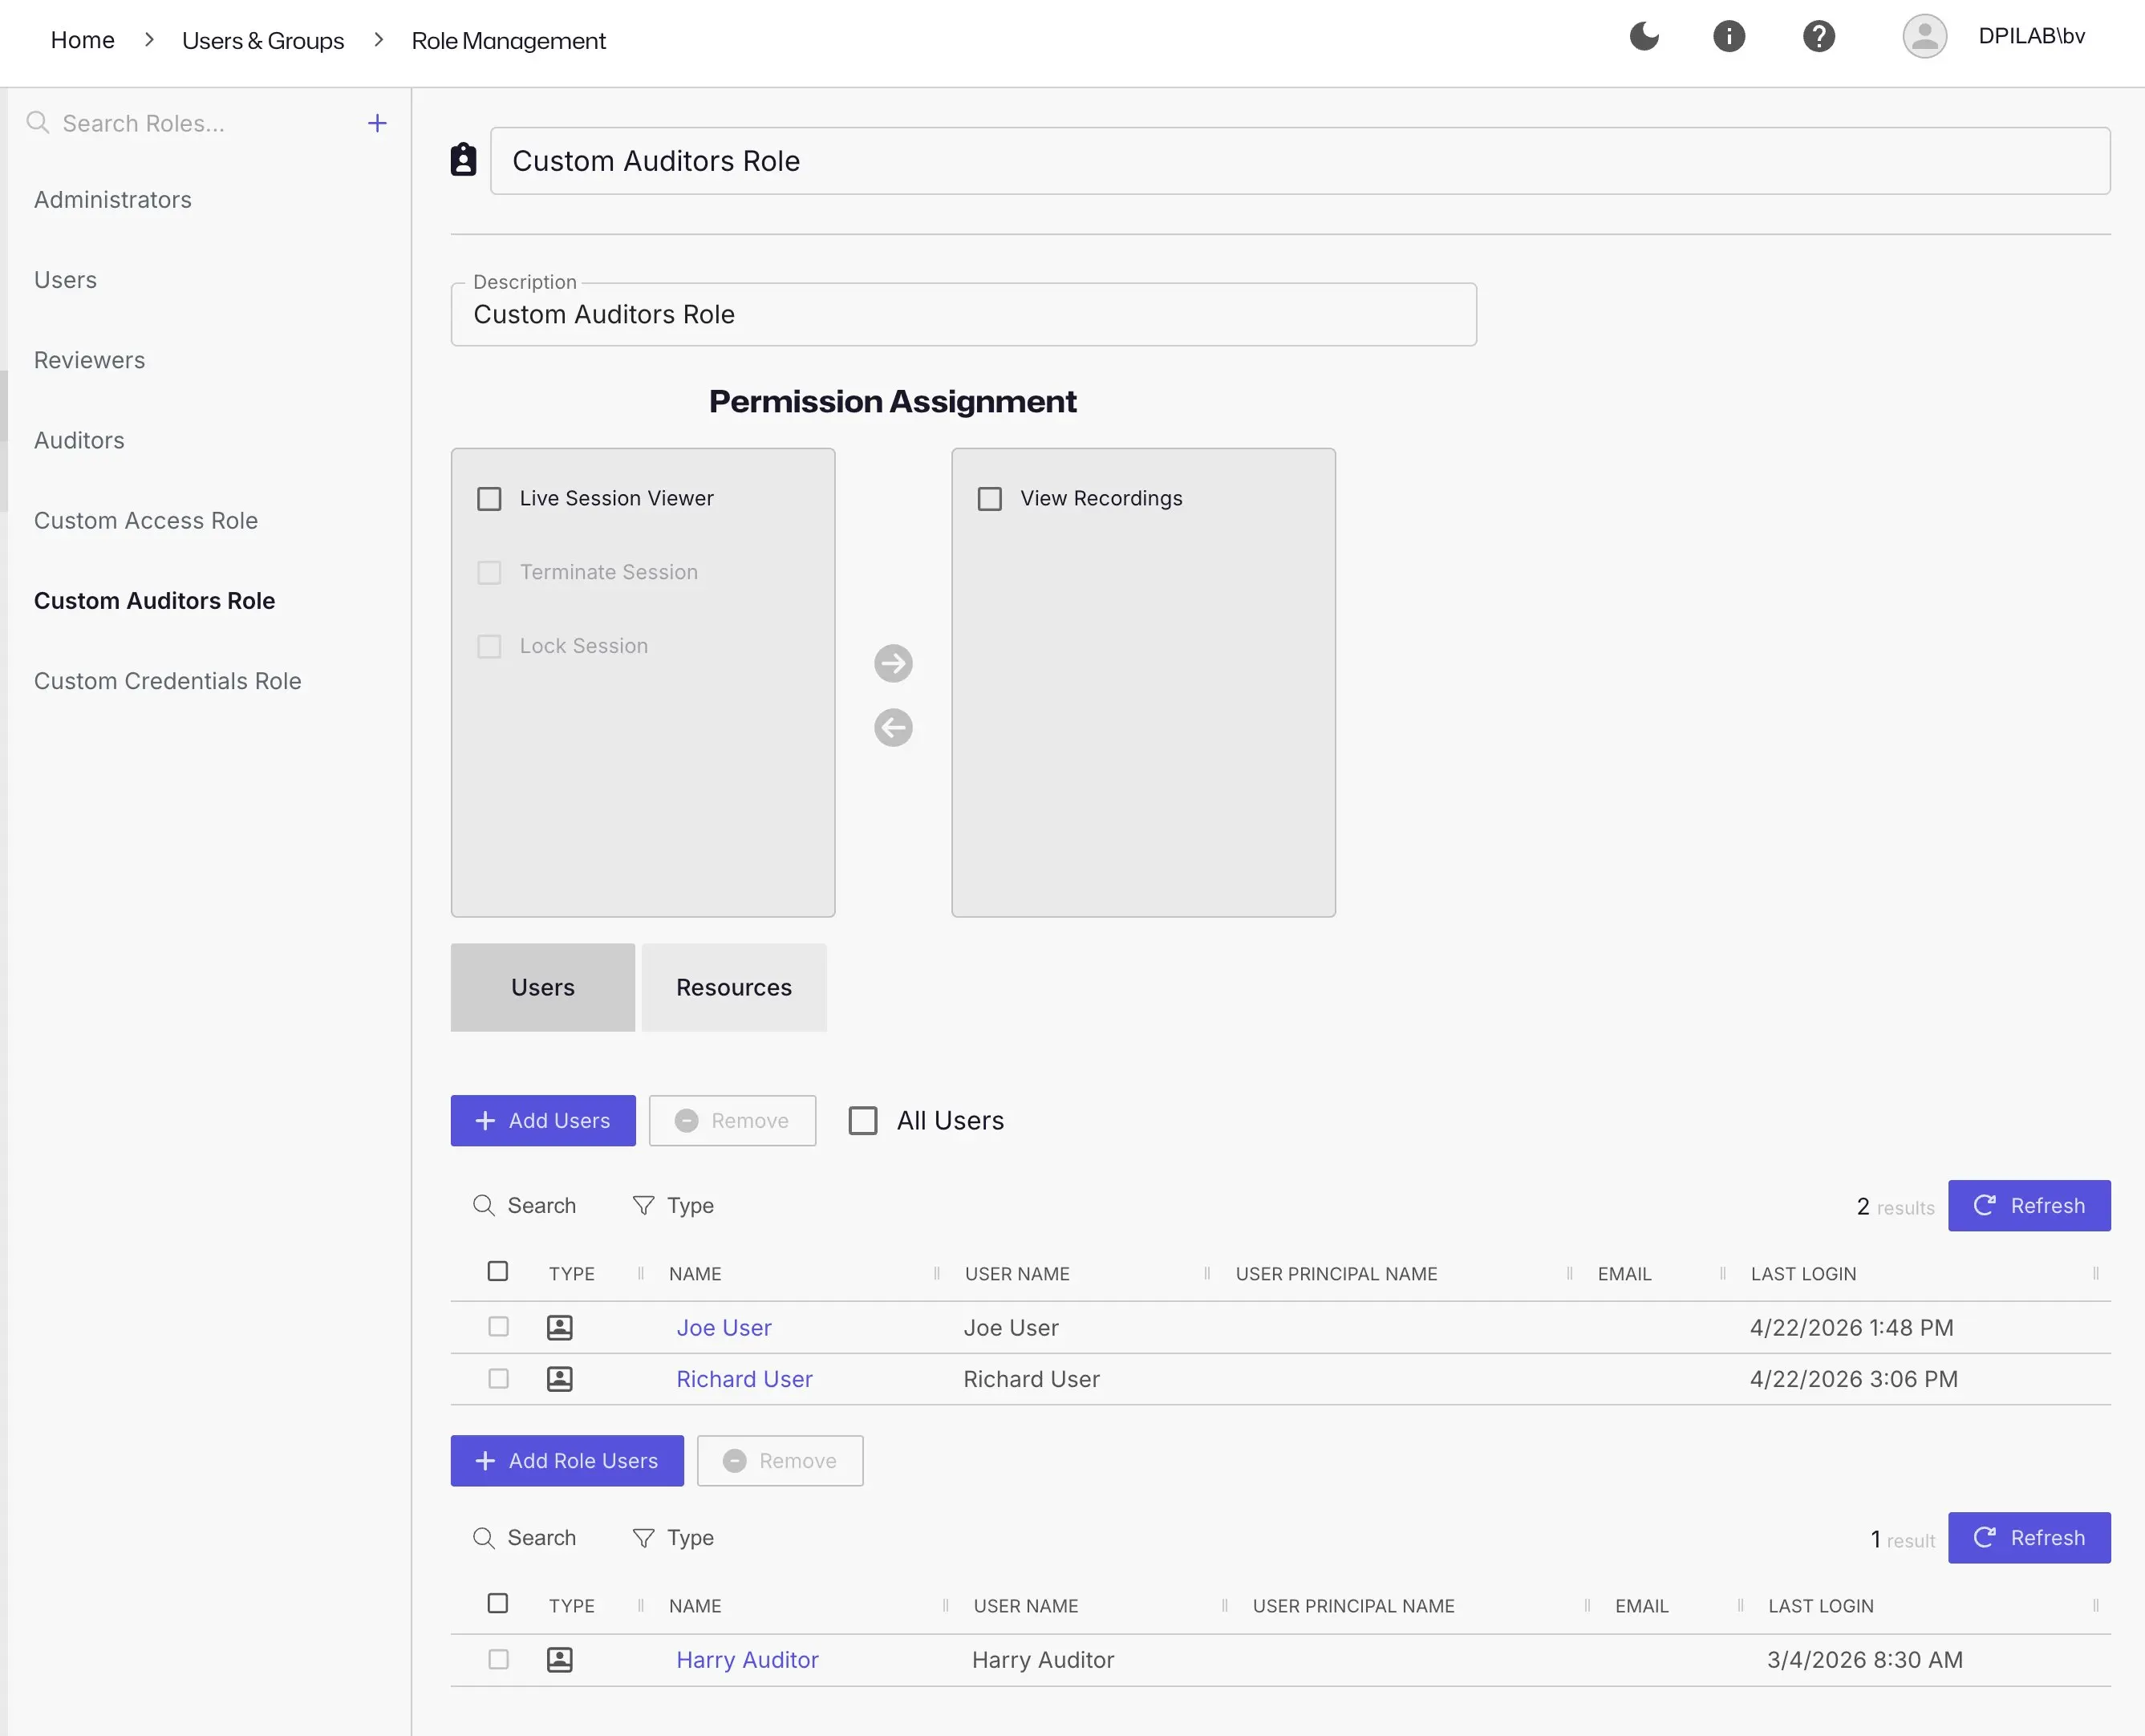This screenshot has height=1736, width=2145.
Task: Open Auditors role in sidebar
Action: 80,440
